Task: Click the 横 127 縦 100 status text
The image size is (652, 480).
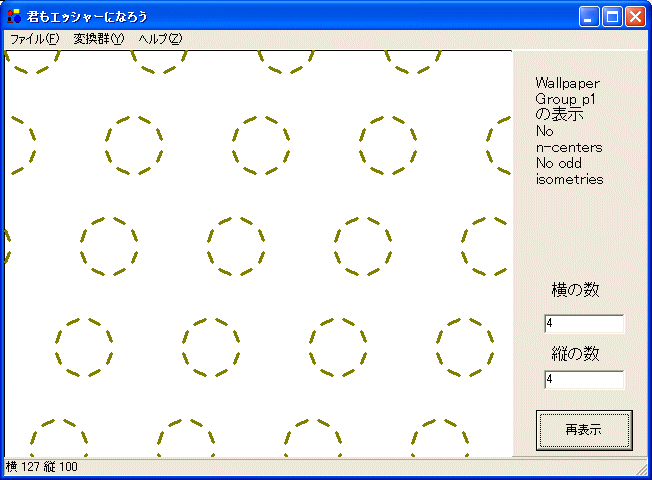Action: point(42,467)
